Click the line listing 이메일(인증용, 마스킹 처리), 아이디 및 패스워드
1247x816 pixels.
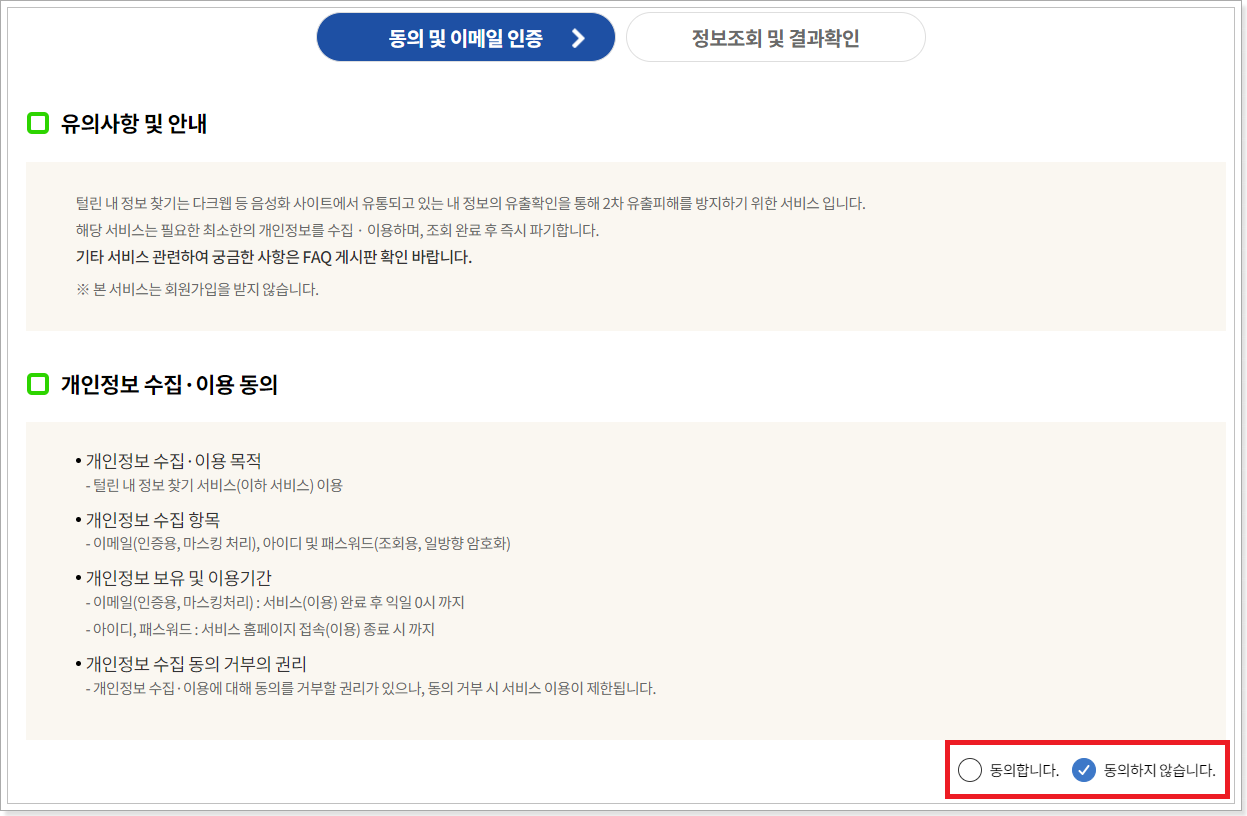tap(298, 543)
